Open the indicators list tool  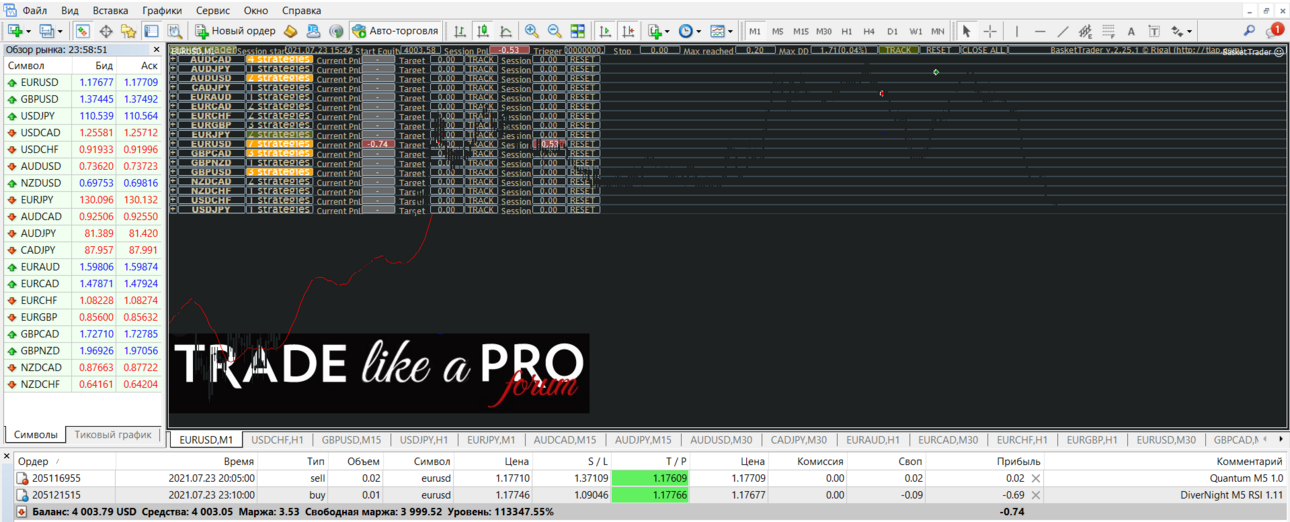click(653, 31)
